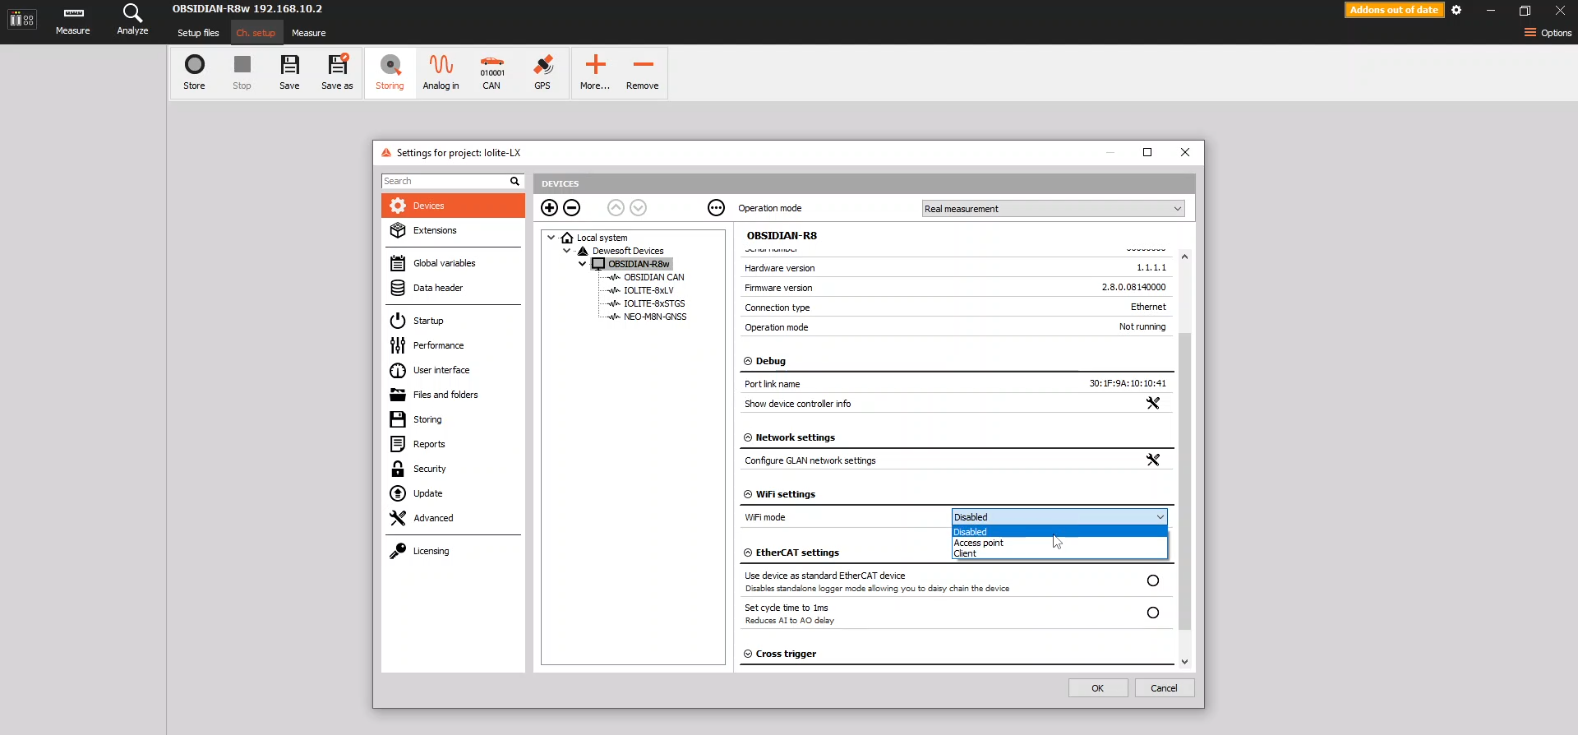1578x735 pixels.
Task: Click the three-dots more options icon
Action: 716,208
